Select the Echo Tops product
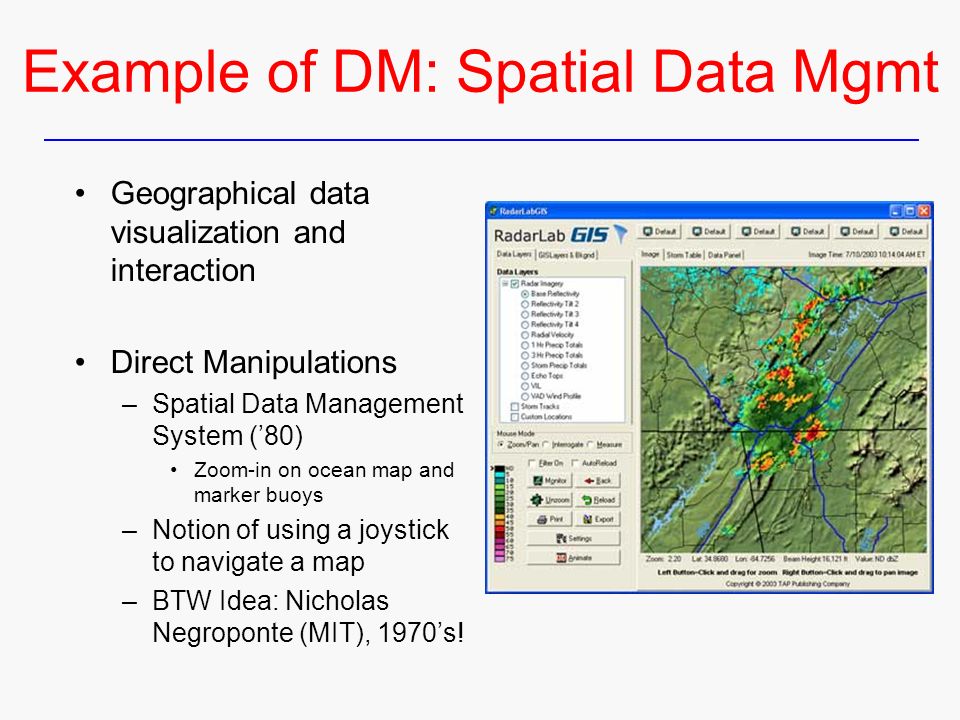This screenshot has height=720, width=960. (525, 376)
